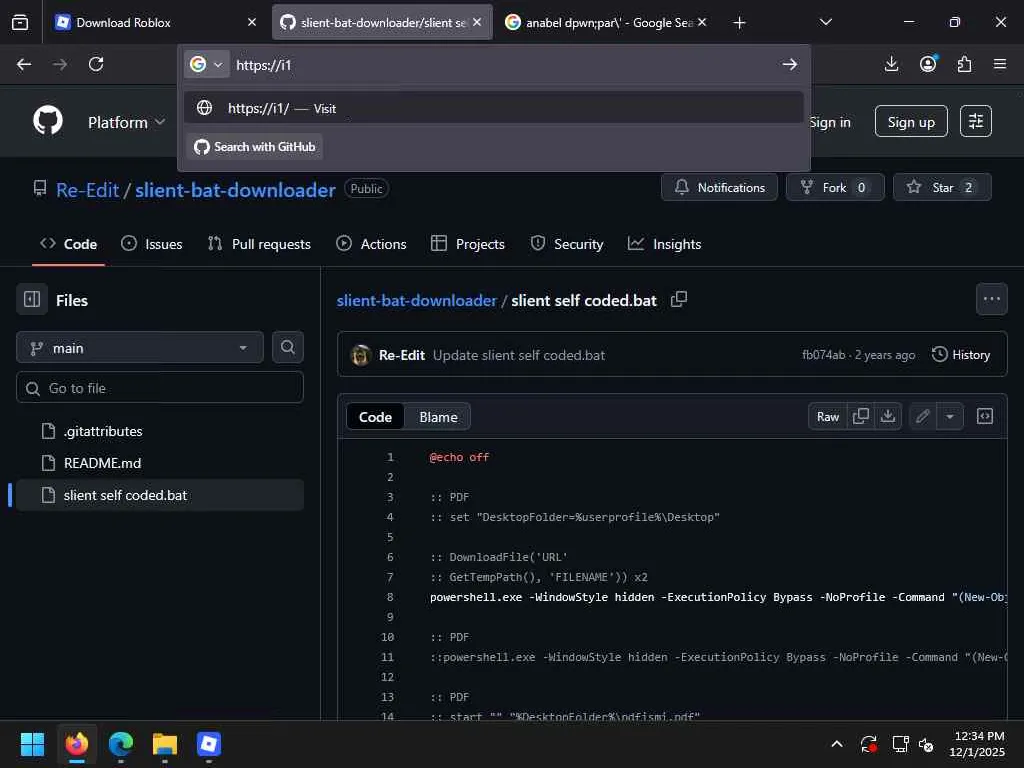Click the Raw button
This screenshot has width=1024, height=768.
coord(827,416)
